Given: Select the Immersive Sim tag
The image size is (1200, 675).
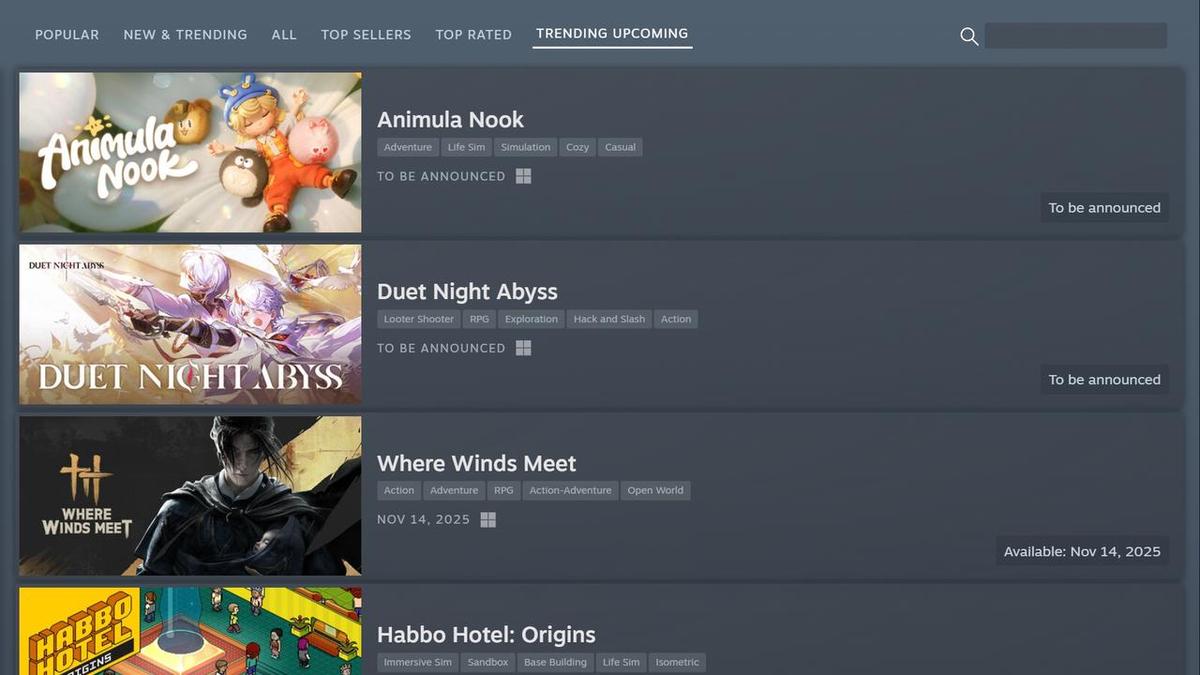Looking at the screenshot, I should pos(418,662).
